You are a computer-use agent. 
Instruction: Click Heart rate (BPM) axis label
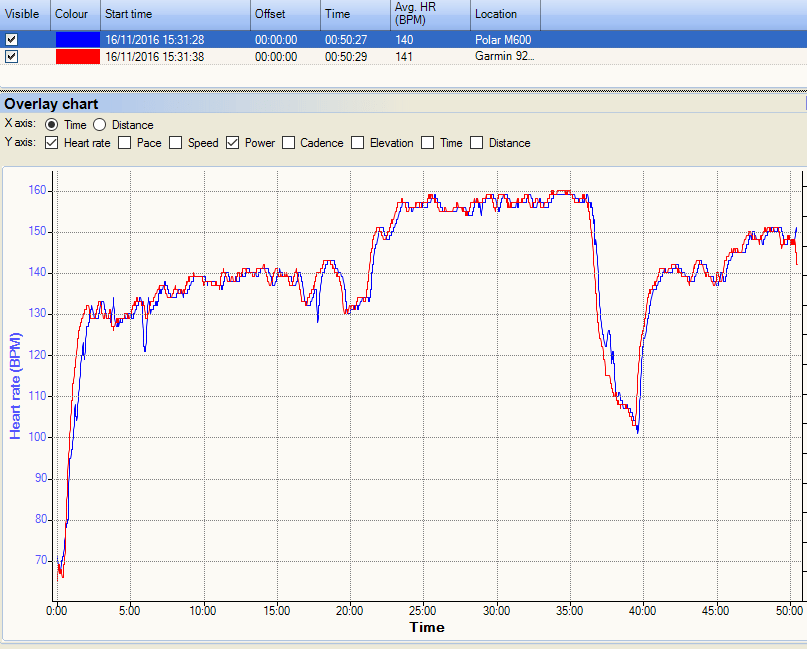(15, 386)
